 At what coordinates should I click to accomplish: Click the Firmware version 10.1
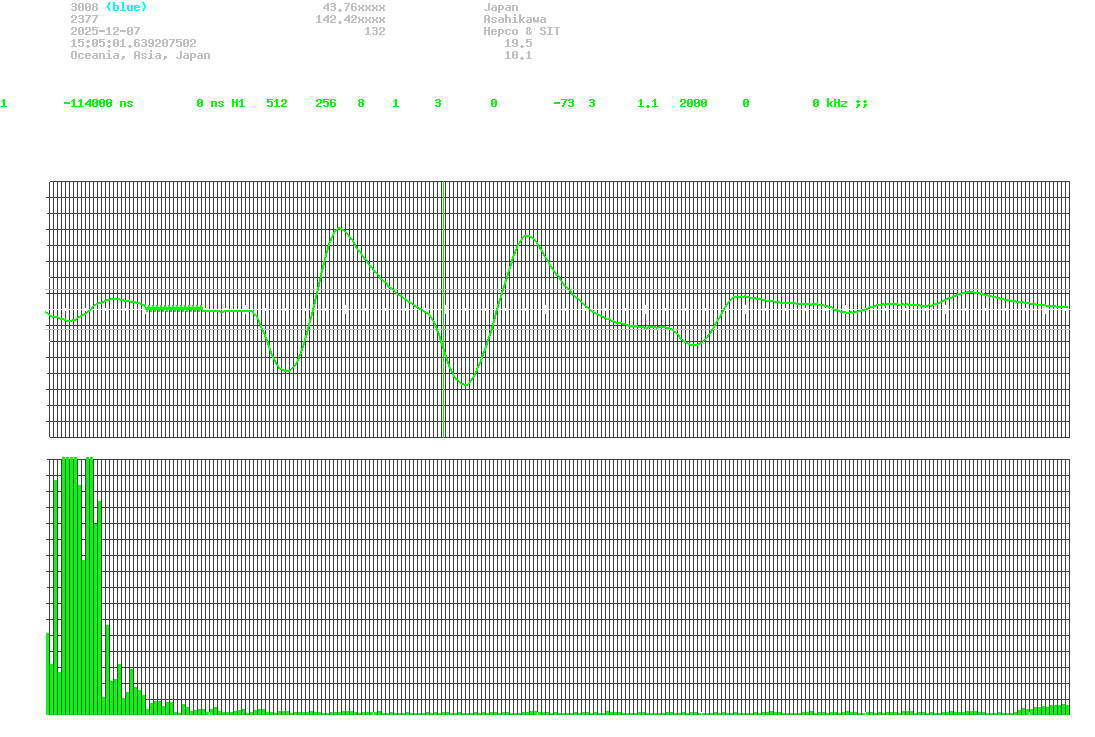click(x=517, y=55)
